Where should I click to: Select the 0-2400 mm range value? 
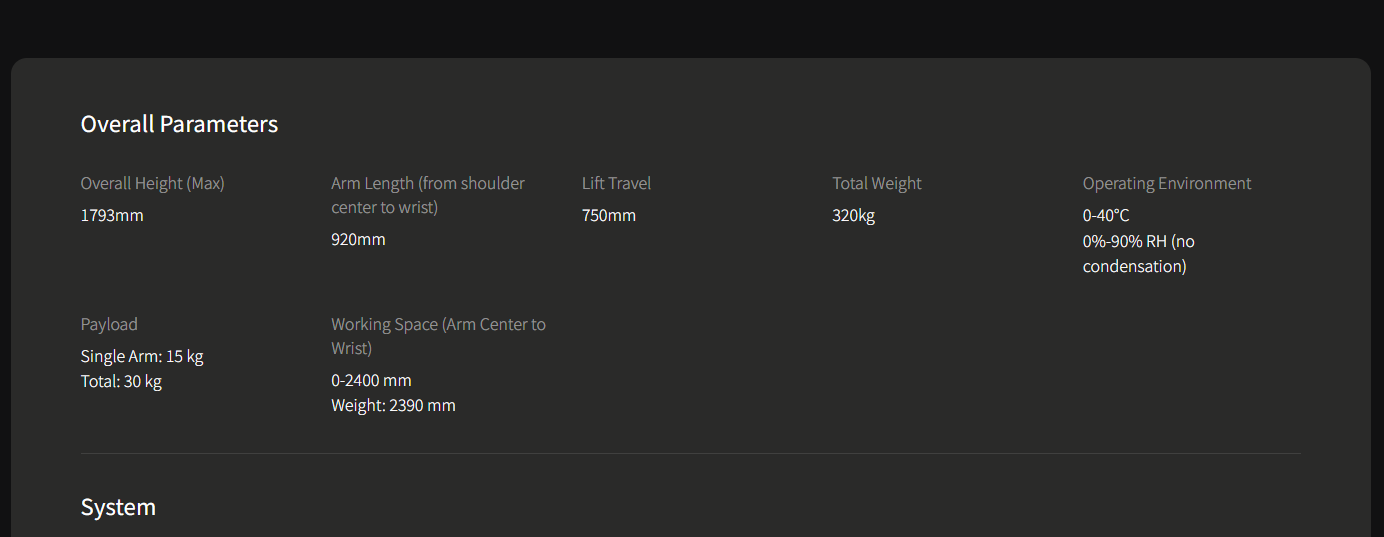[372, 380]
